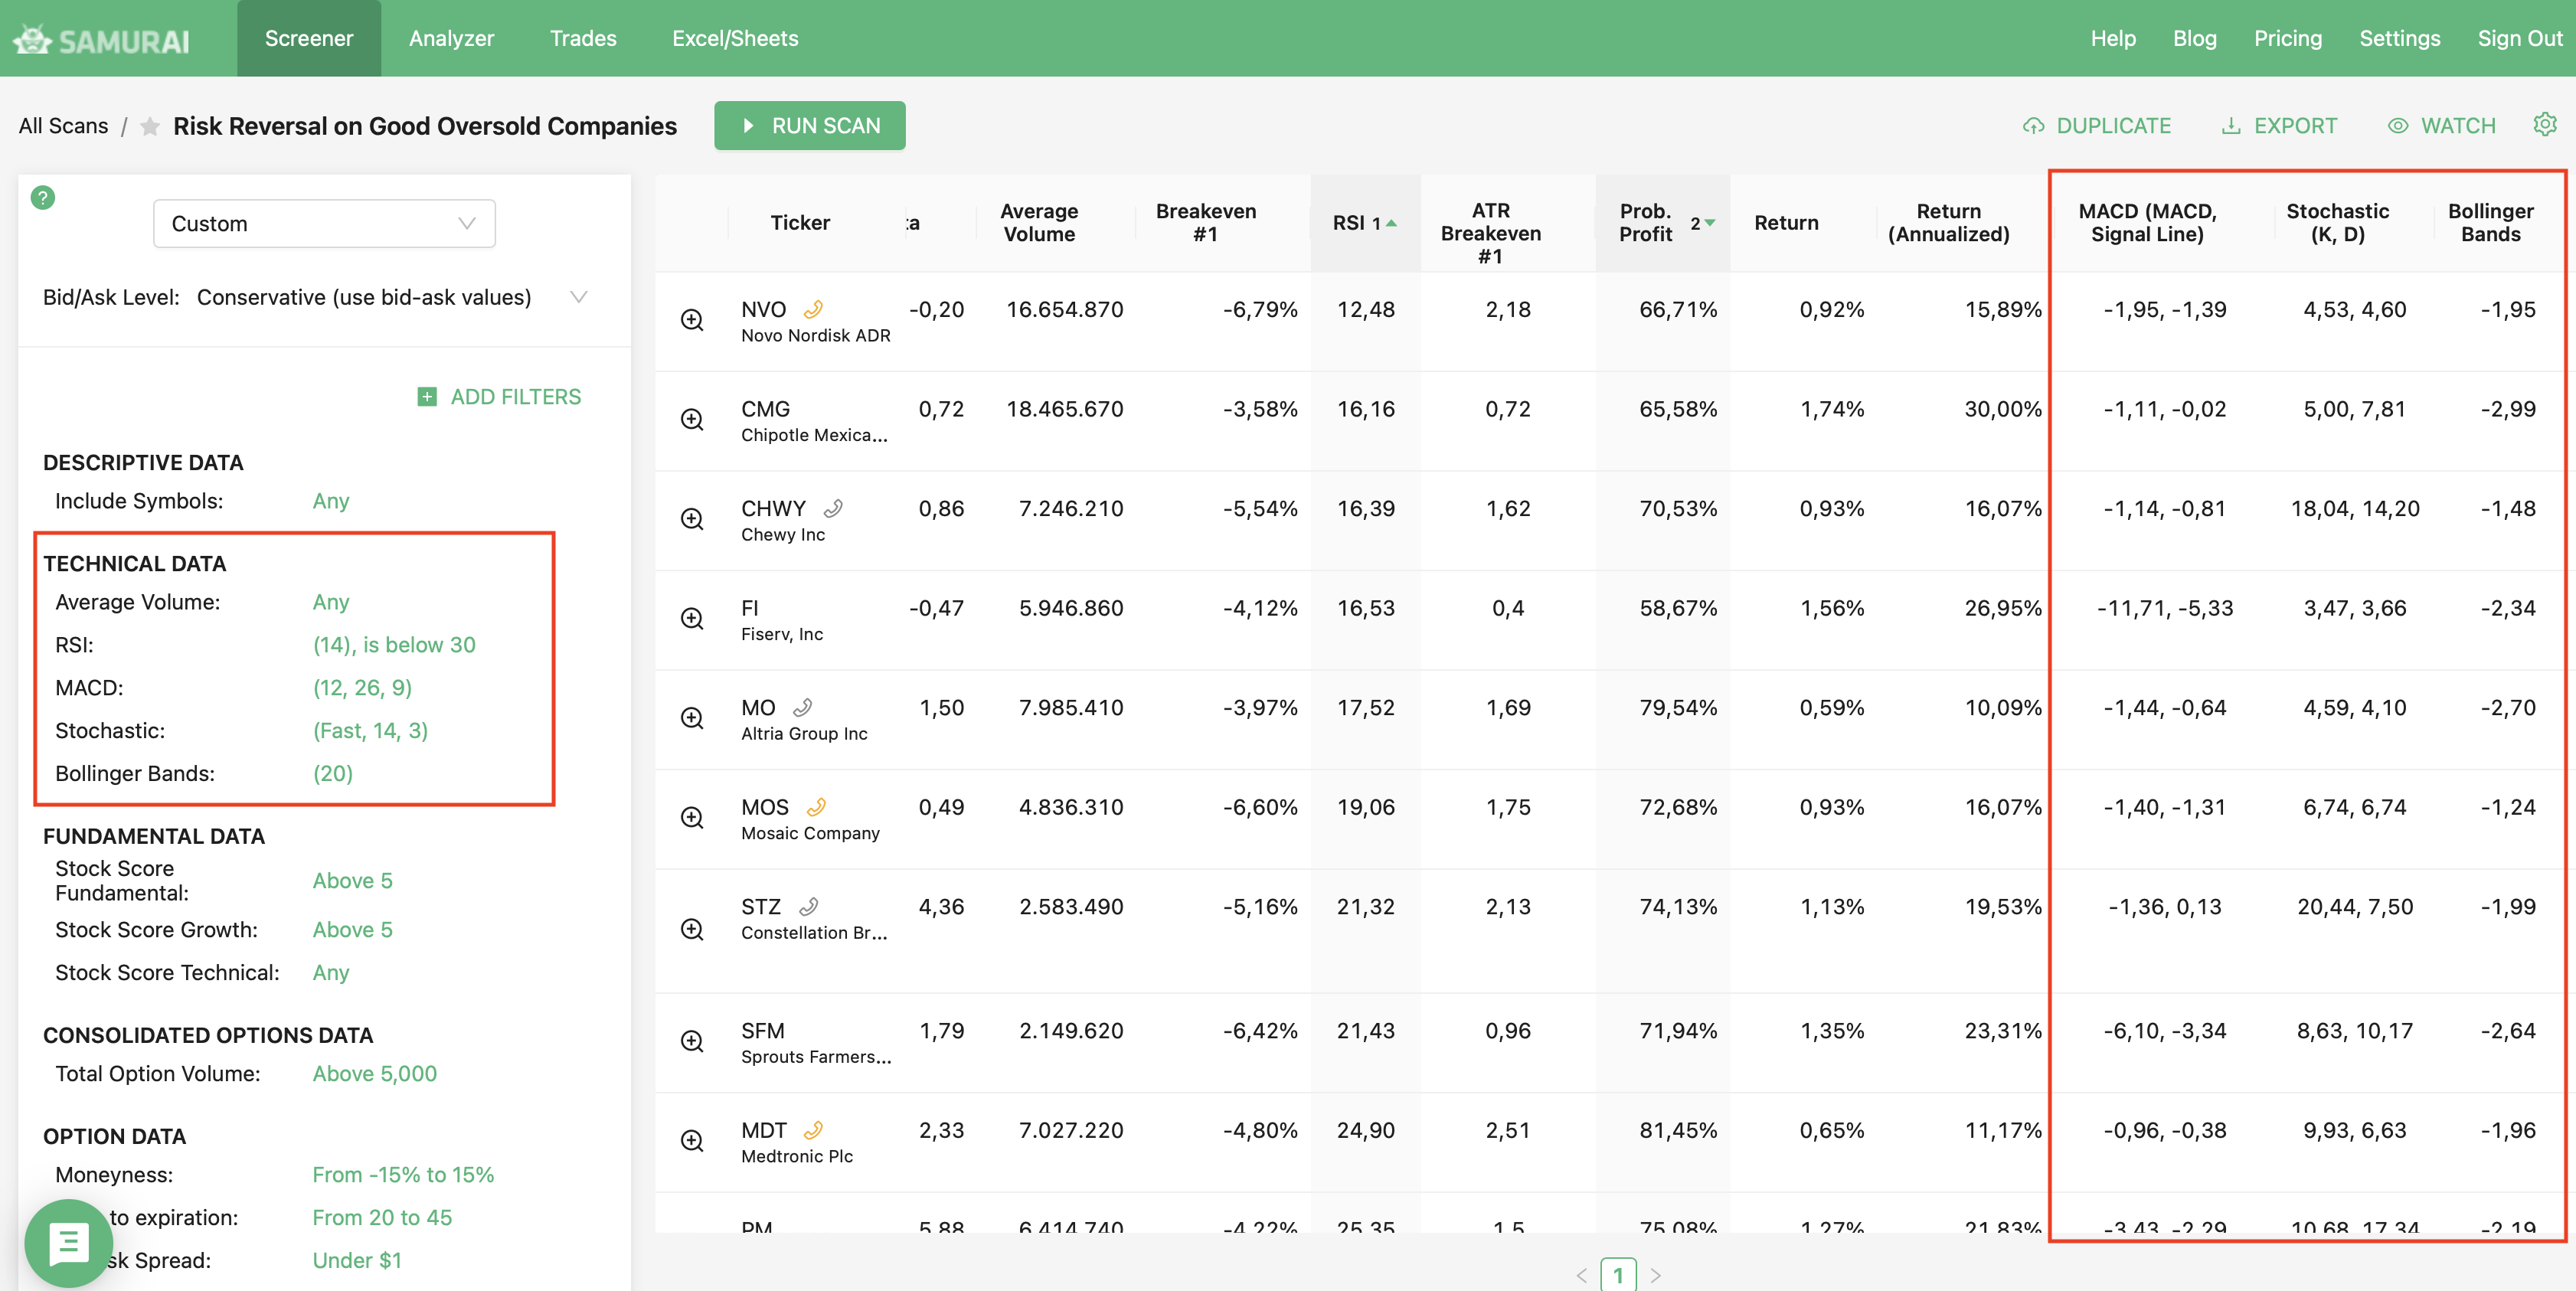Screen dimensions: 2576x1291
Task: Switch to the Analyzer tab
Action: click(451, 38)
